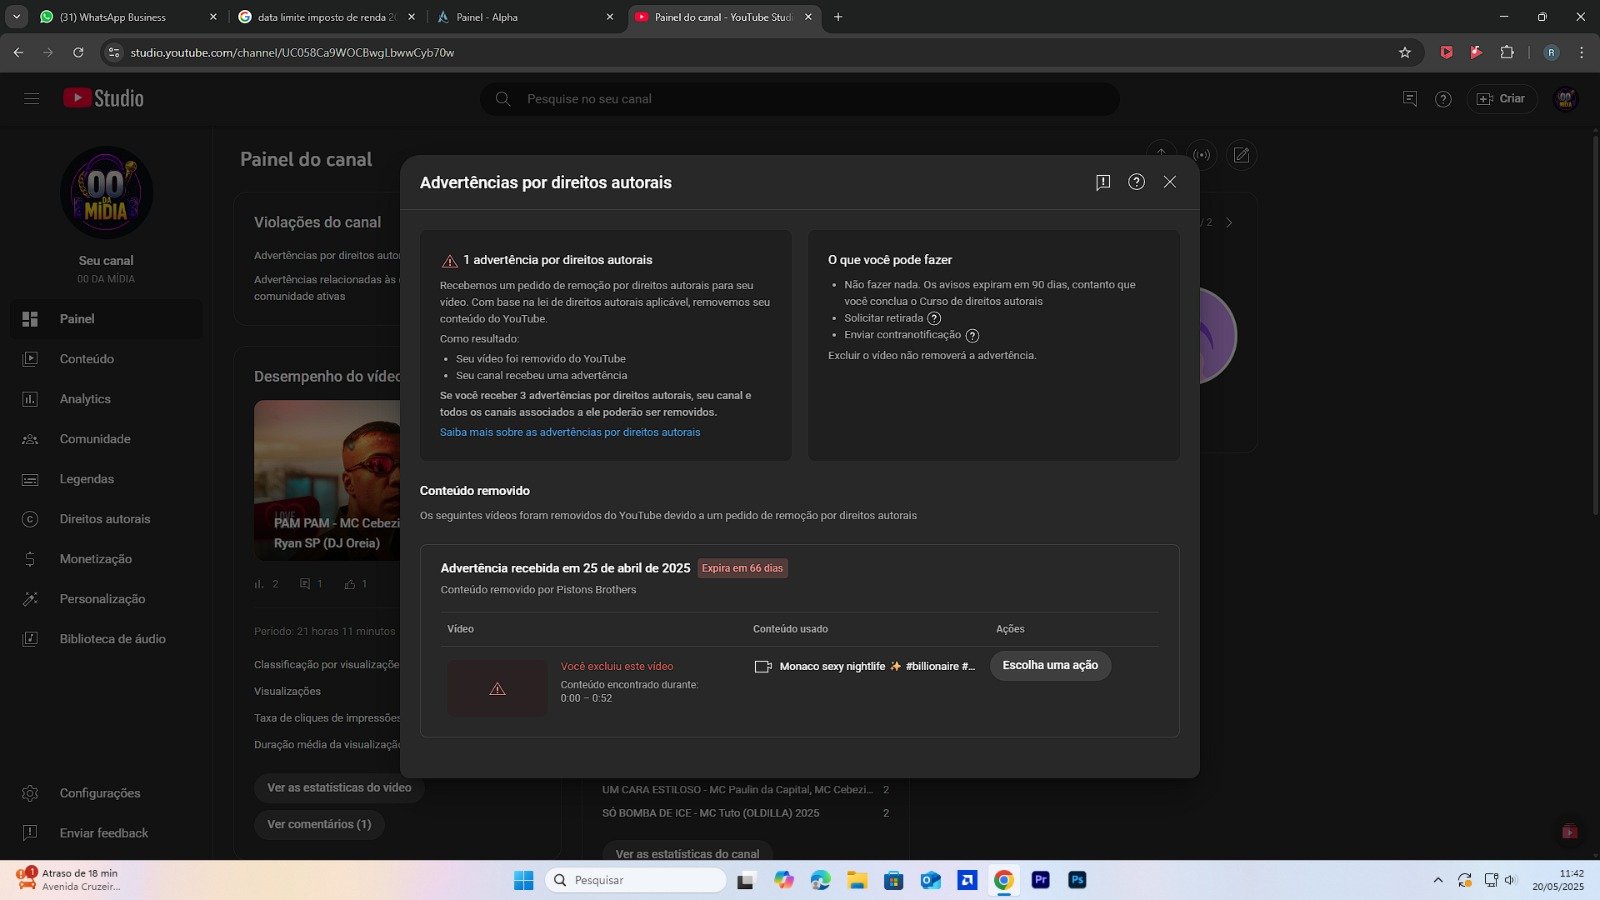Show hidden system tray icons

1438,880
